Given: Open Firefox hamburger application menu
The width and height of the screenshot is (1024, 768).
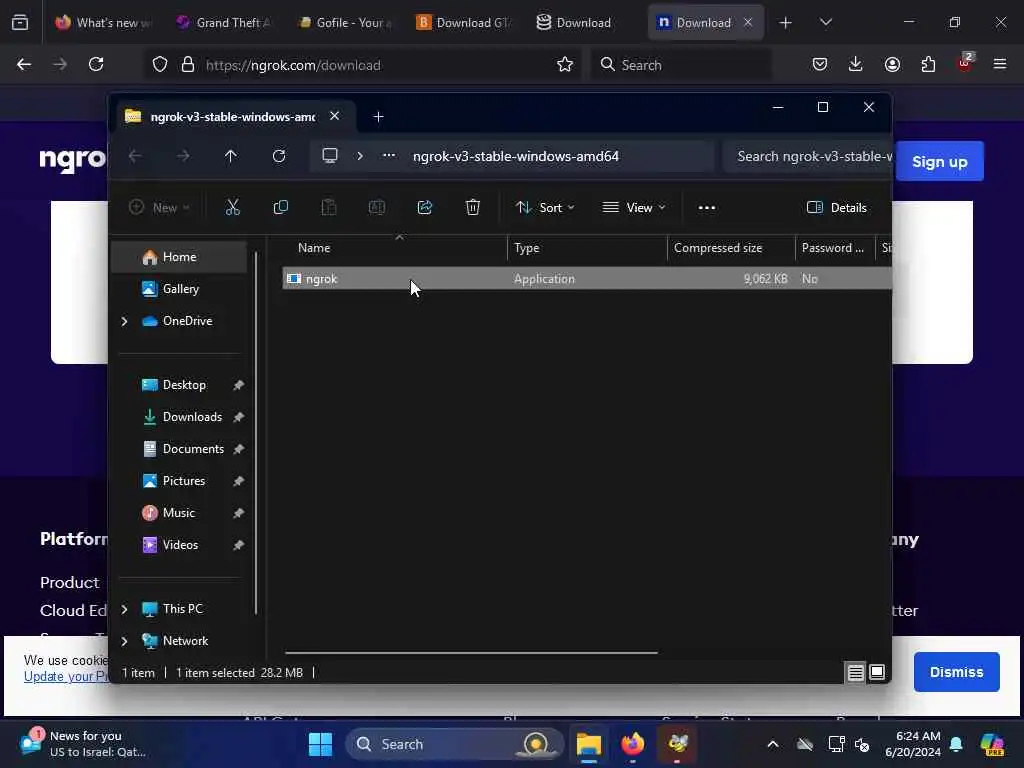Looking at the screenshot, I should tap(1000, 64).
